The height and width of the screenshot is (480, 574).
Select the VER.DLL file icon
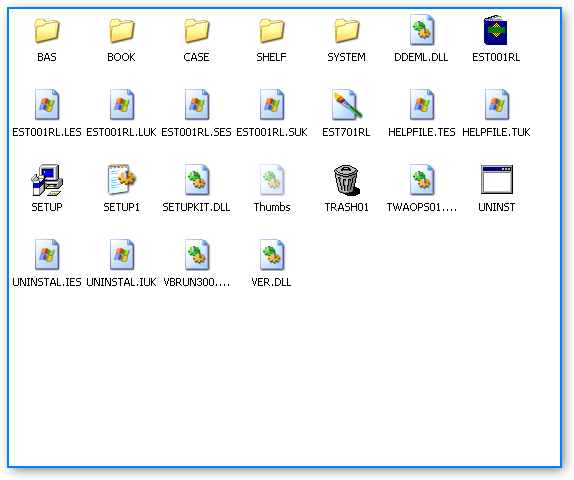272,254
